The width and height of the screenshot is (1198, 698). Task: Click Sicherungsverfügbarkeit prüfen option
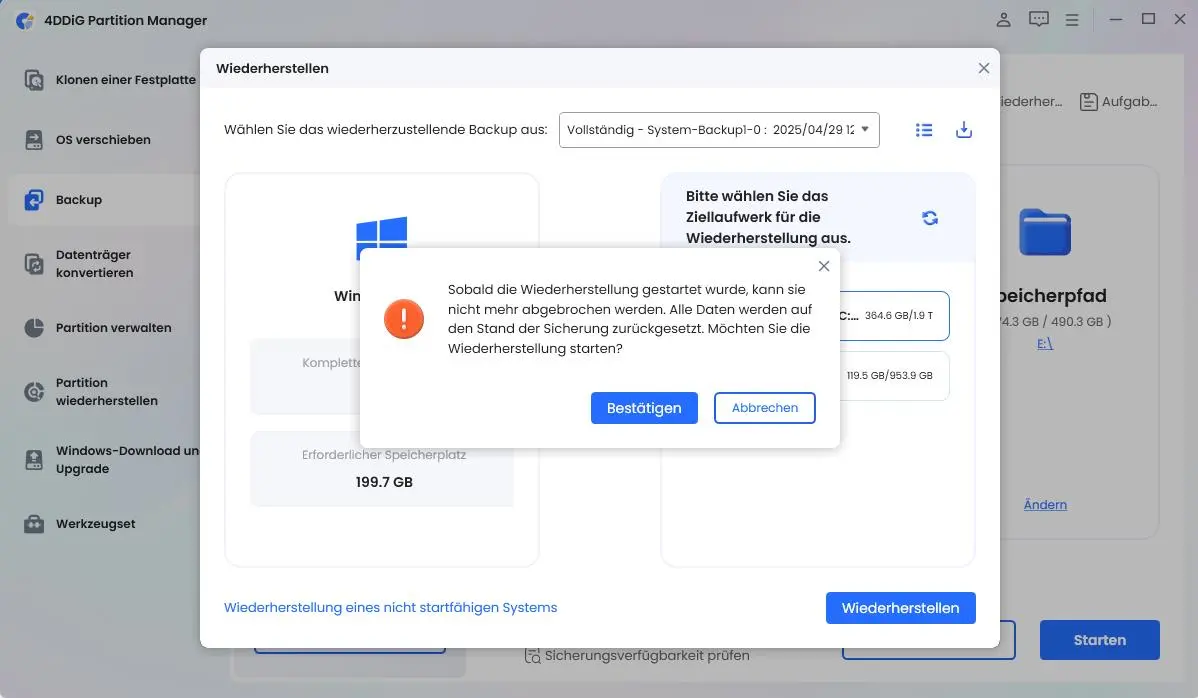[636, 655]
